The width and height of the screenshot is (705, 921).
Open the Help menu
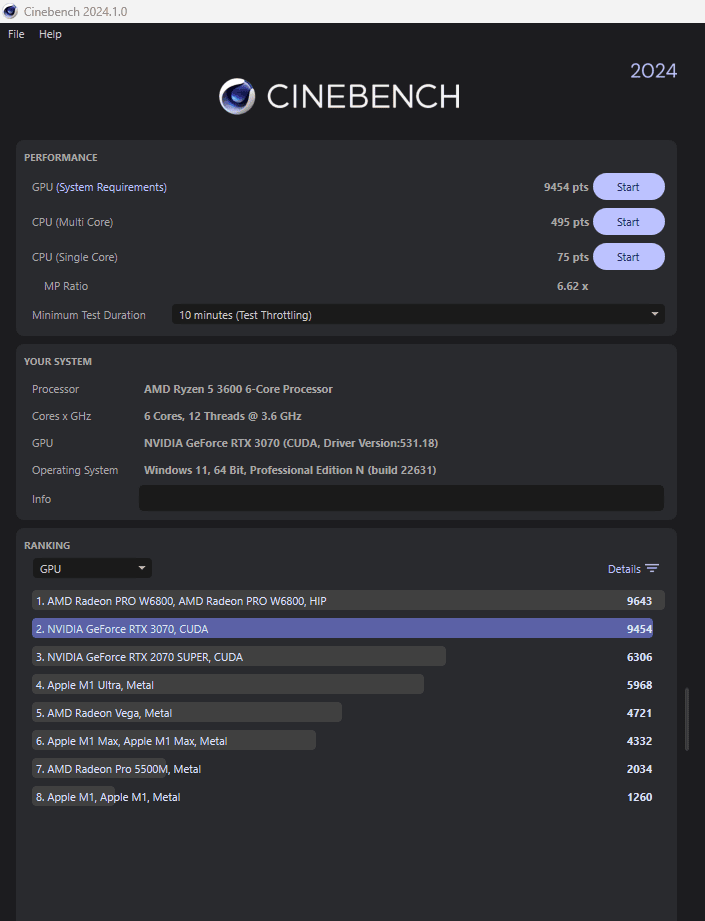[x=50, y=34]
